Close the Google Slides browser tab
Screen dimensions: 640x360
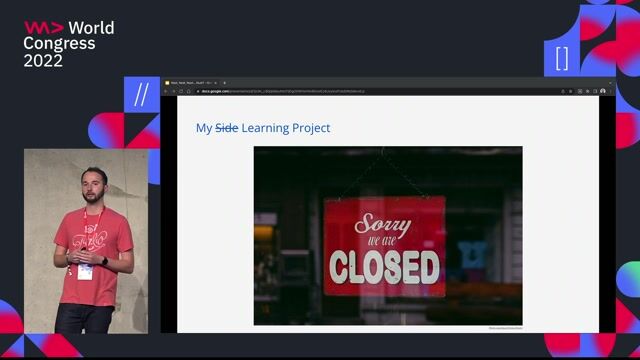point(216,83)
